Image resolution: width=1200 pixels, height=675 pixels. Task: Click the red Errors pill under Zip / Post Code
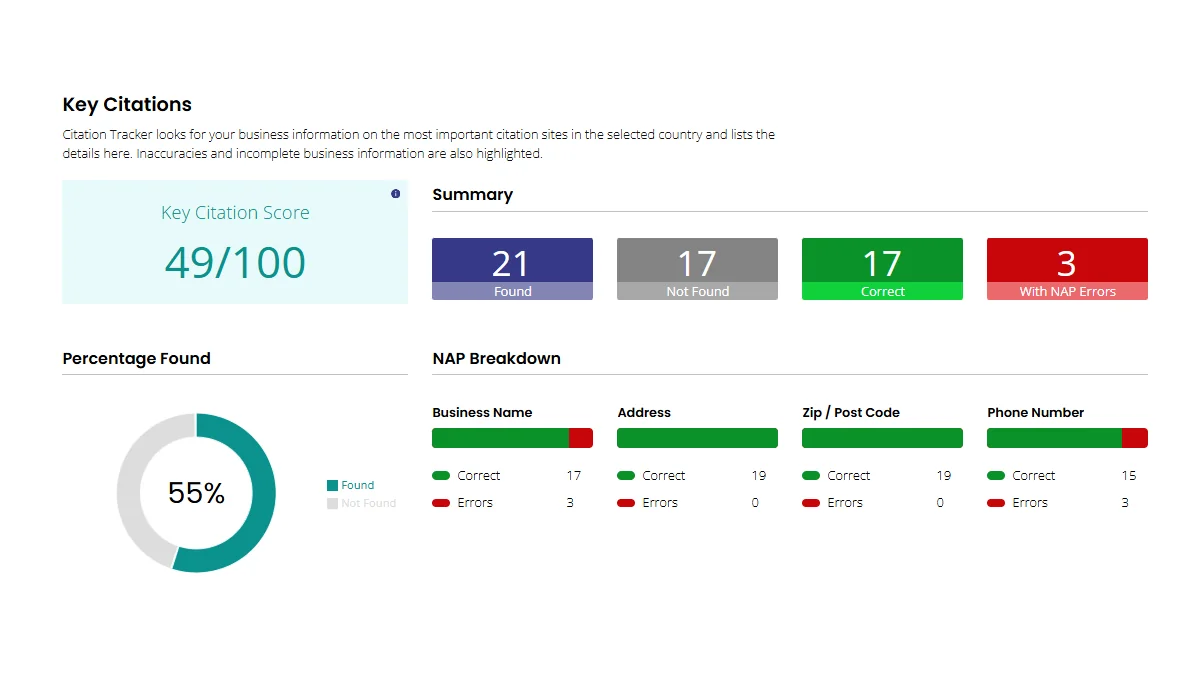(x=811, y=503)
